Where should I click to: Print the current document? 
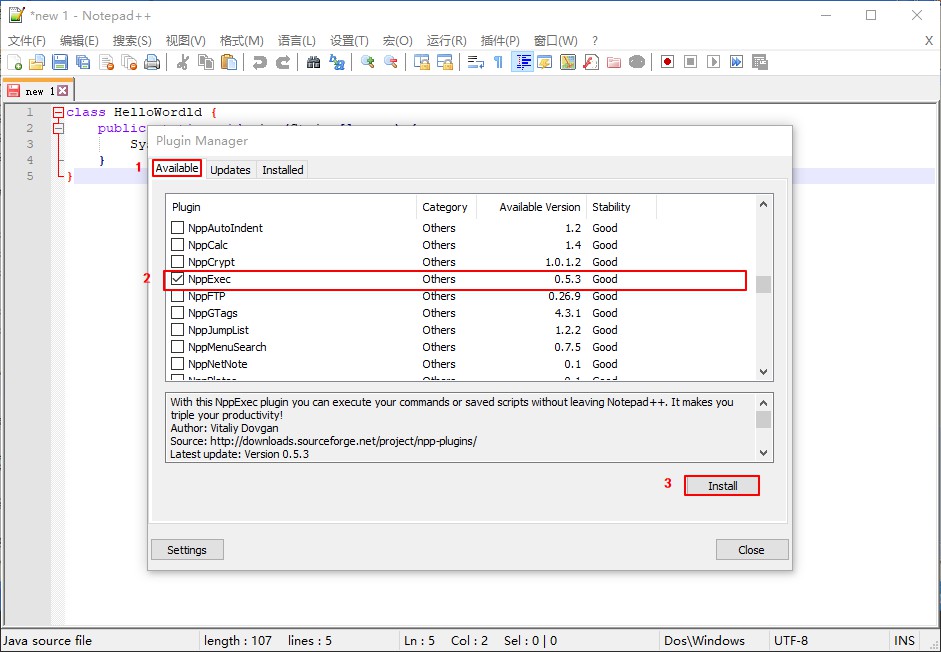pyautogui.click(x=152, y=62)
